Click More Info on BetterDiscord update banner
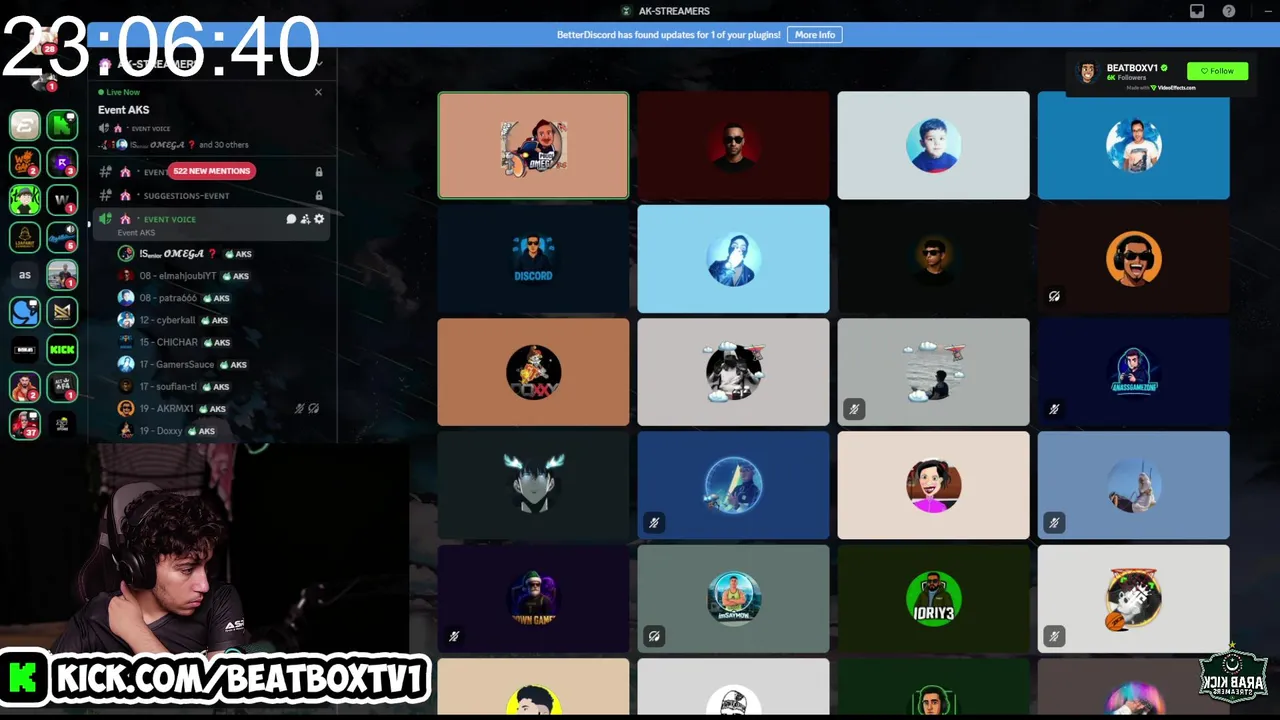Screen dimensions: 1280x720 815,34
